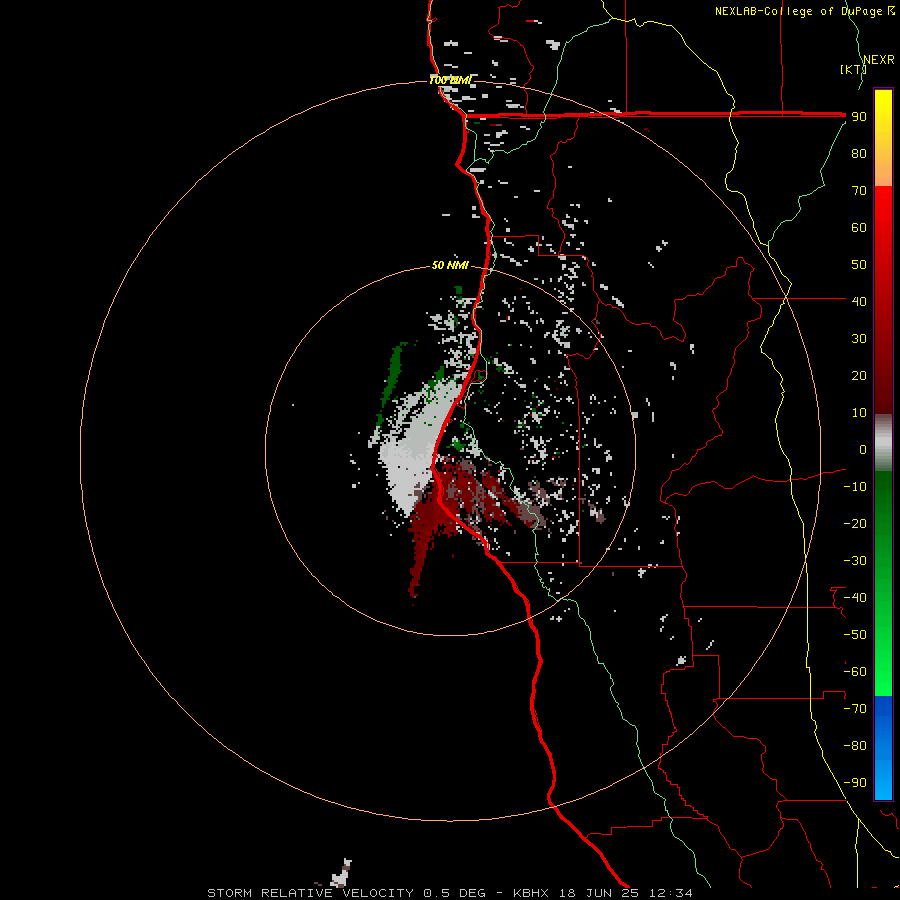Click the -50 value on velocity scale
The width and height of the screenshot is (900, 900).
tap(855, 635)
